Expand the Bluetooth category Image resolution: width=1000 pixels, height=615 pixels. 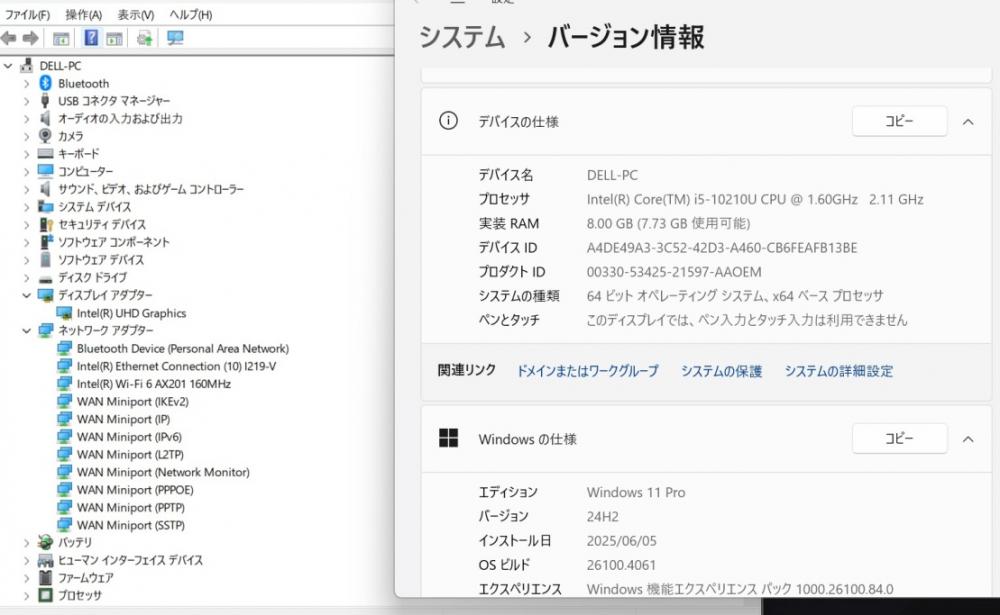(26, 84)
